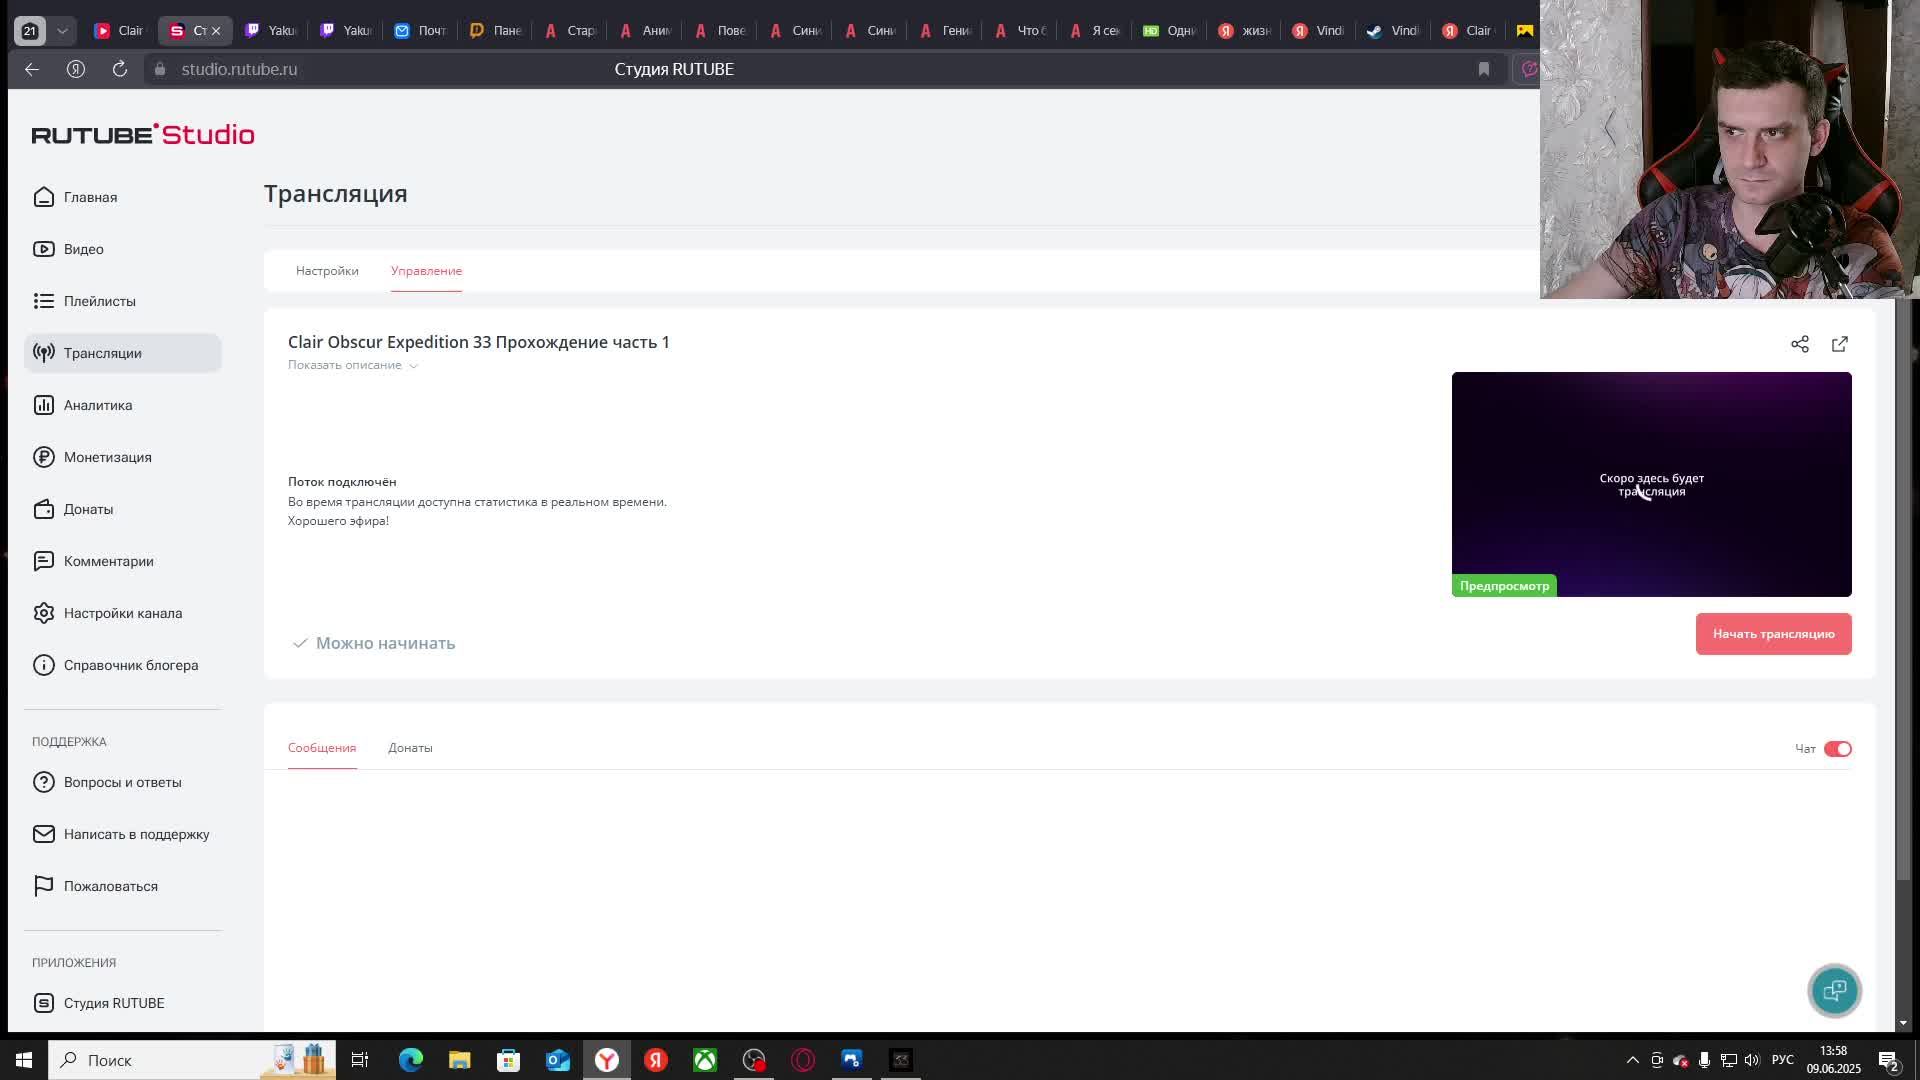Viewport: 1920px width, 1080px height.
Task: Toggle the Чат switch off
Action: (1838, 749)
